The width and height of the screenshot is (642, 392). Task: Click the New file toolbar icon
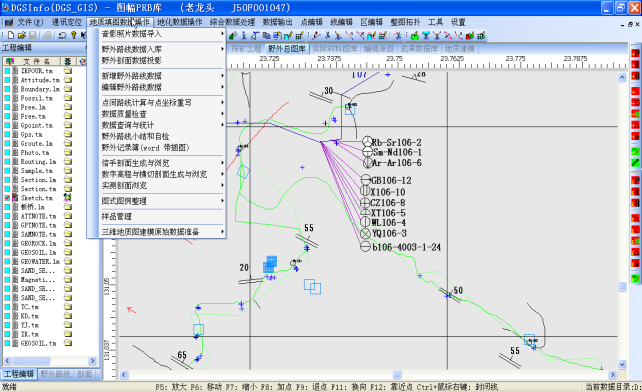coord(11,36)
